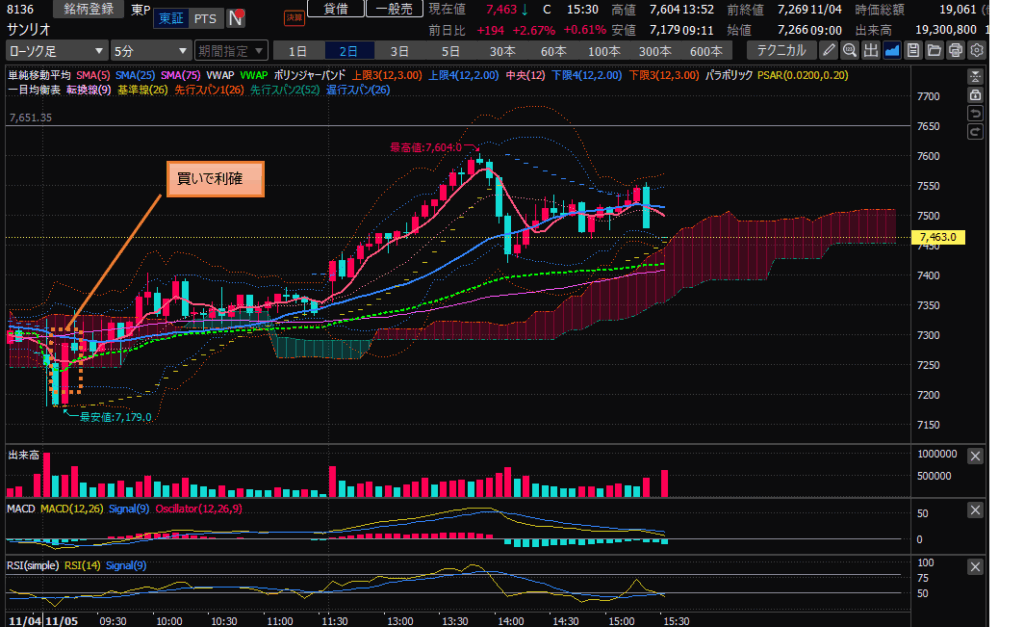Click the lock icon beside price axis

pyautogui.click(x=975, y=95)
